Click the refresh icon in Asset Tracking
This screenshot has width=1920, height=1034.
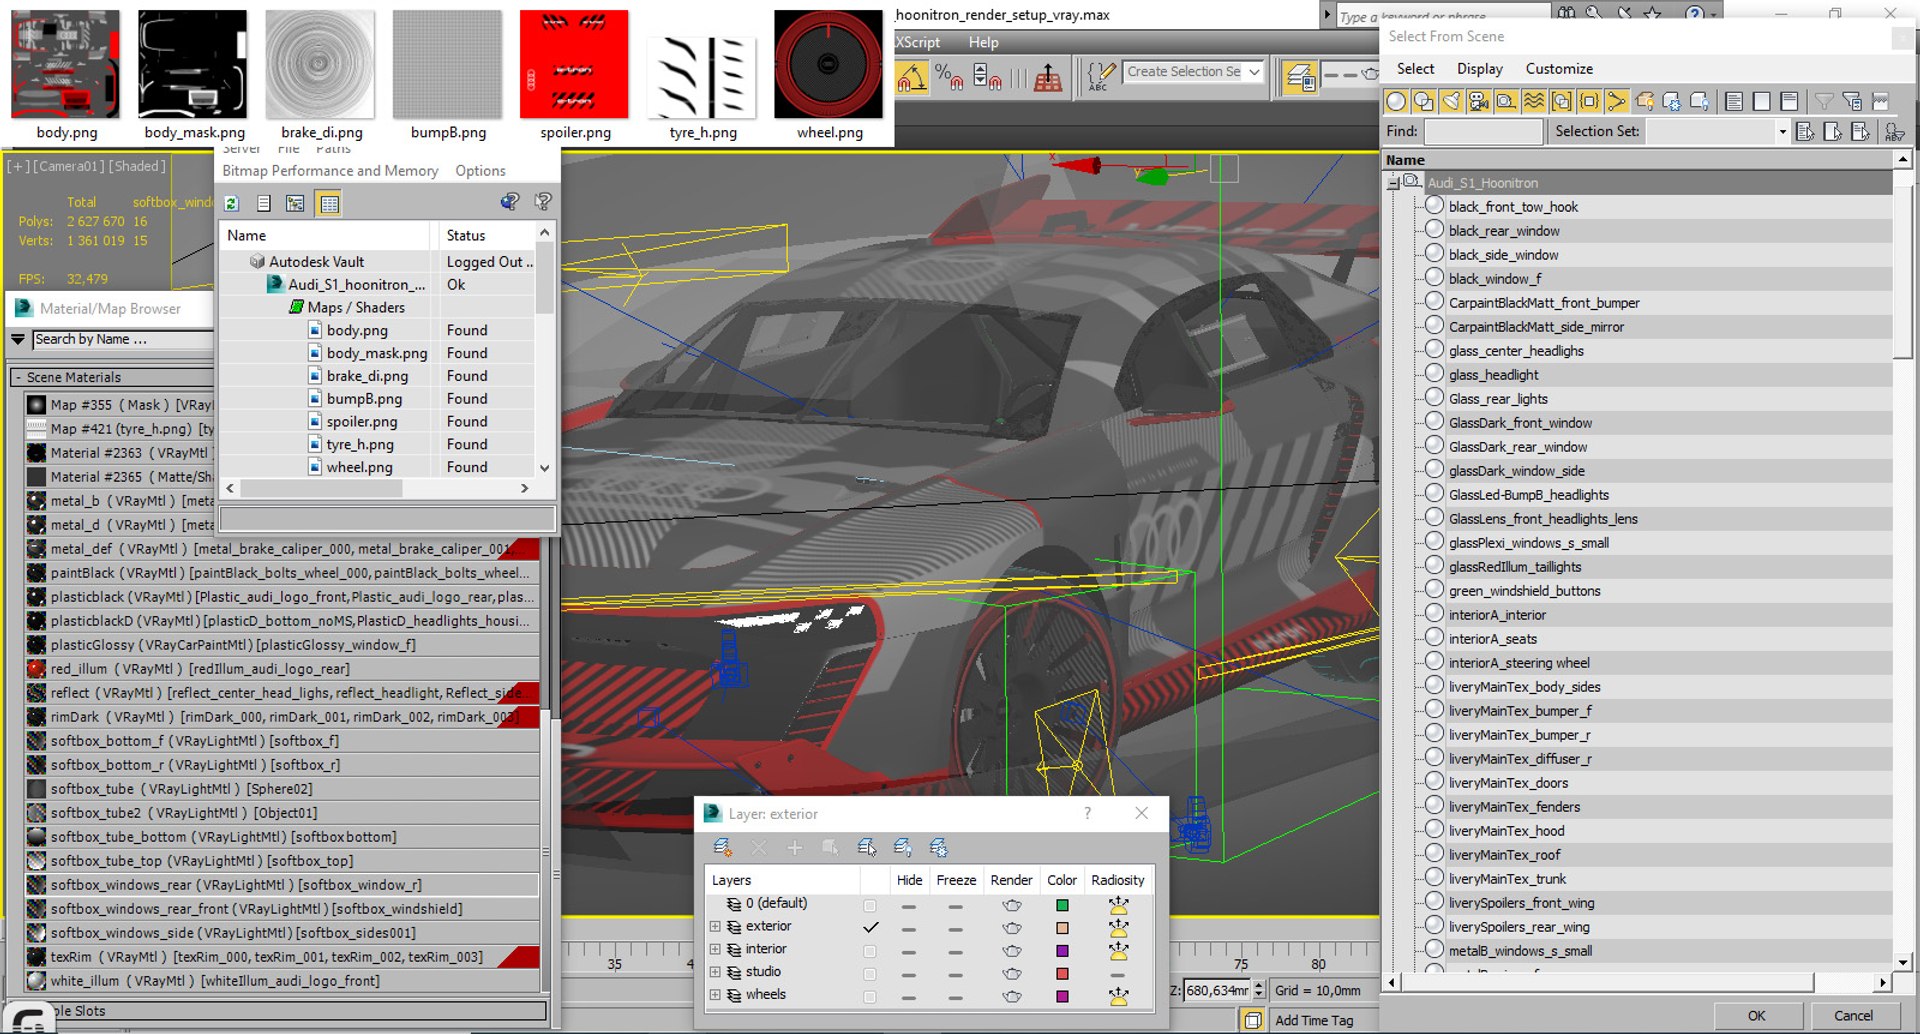(x=231, y=203)
